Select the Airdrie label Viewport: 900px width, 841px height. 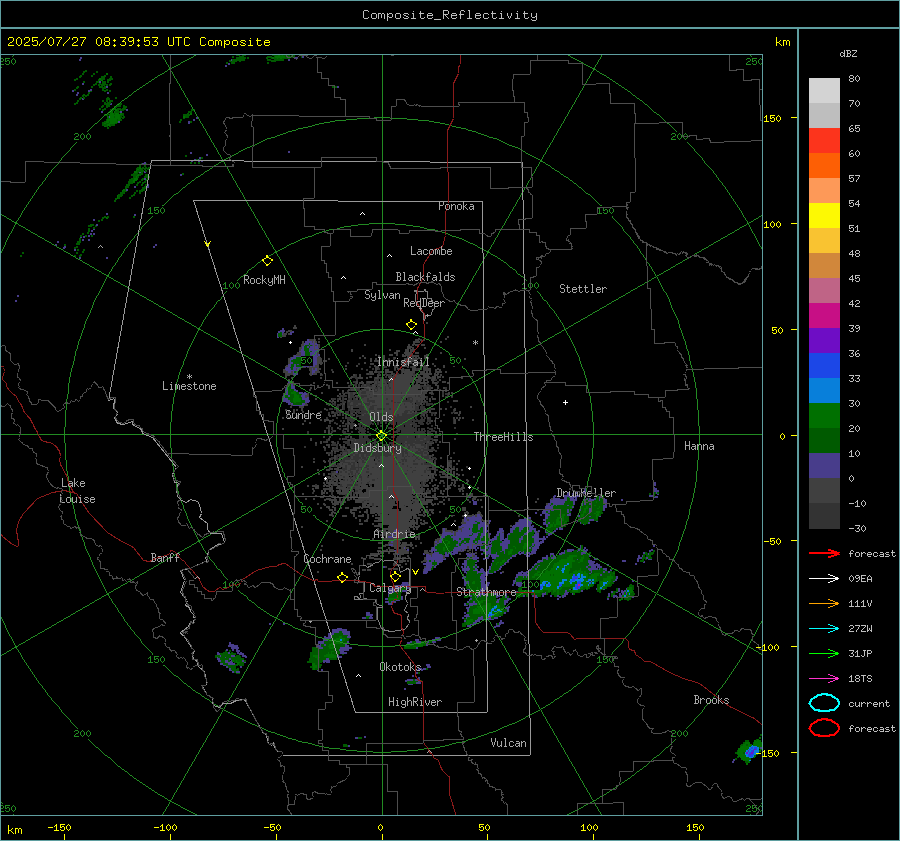click(x=394, y=534)
